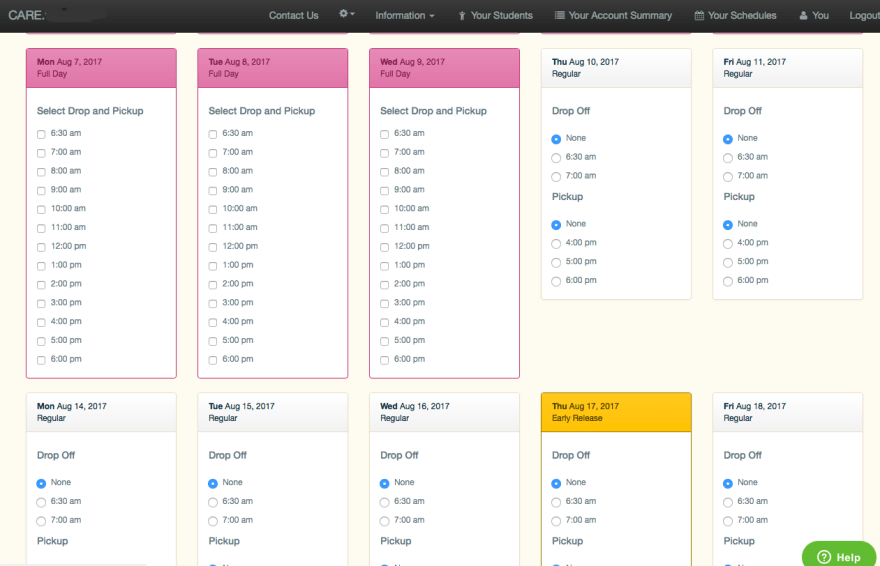Click the Logout link
Image resolution: width=880 pixels, height=566 pixels.
coord(863,16)
